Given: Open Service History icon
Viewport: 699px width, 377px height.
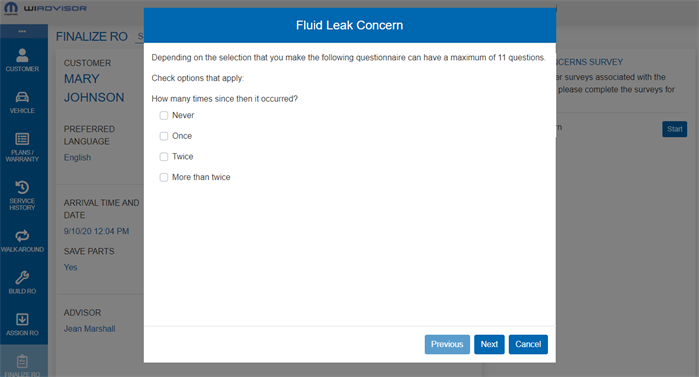Looking at the screenshot, I should 22,195.
